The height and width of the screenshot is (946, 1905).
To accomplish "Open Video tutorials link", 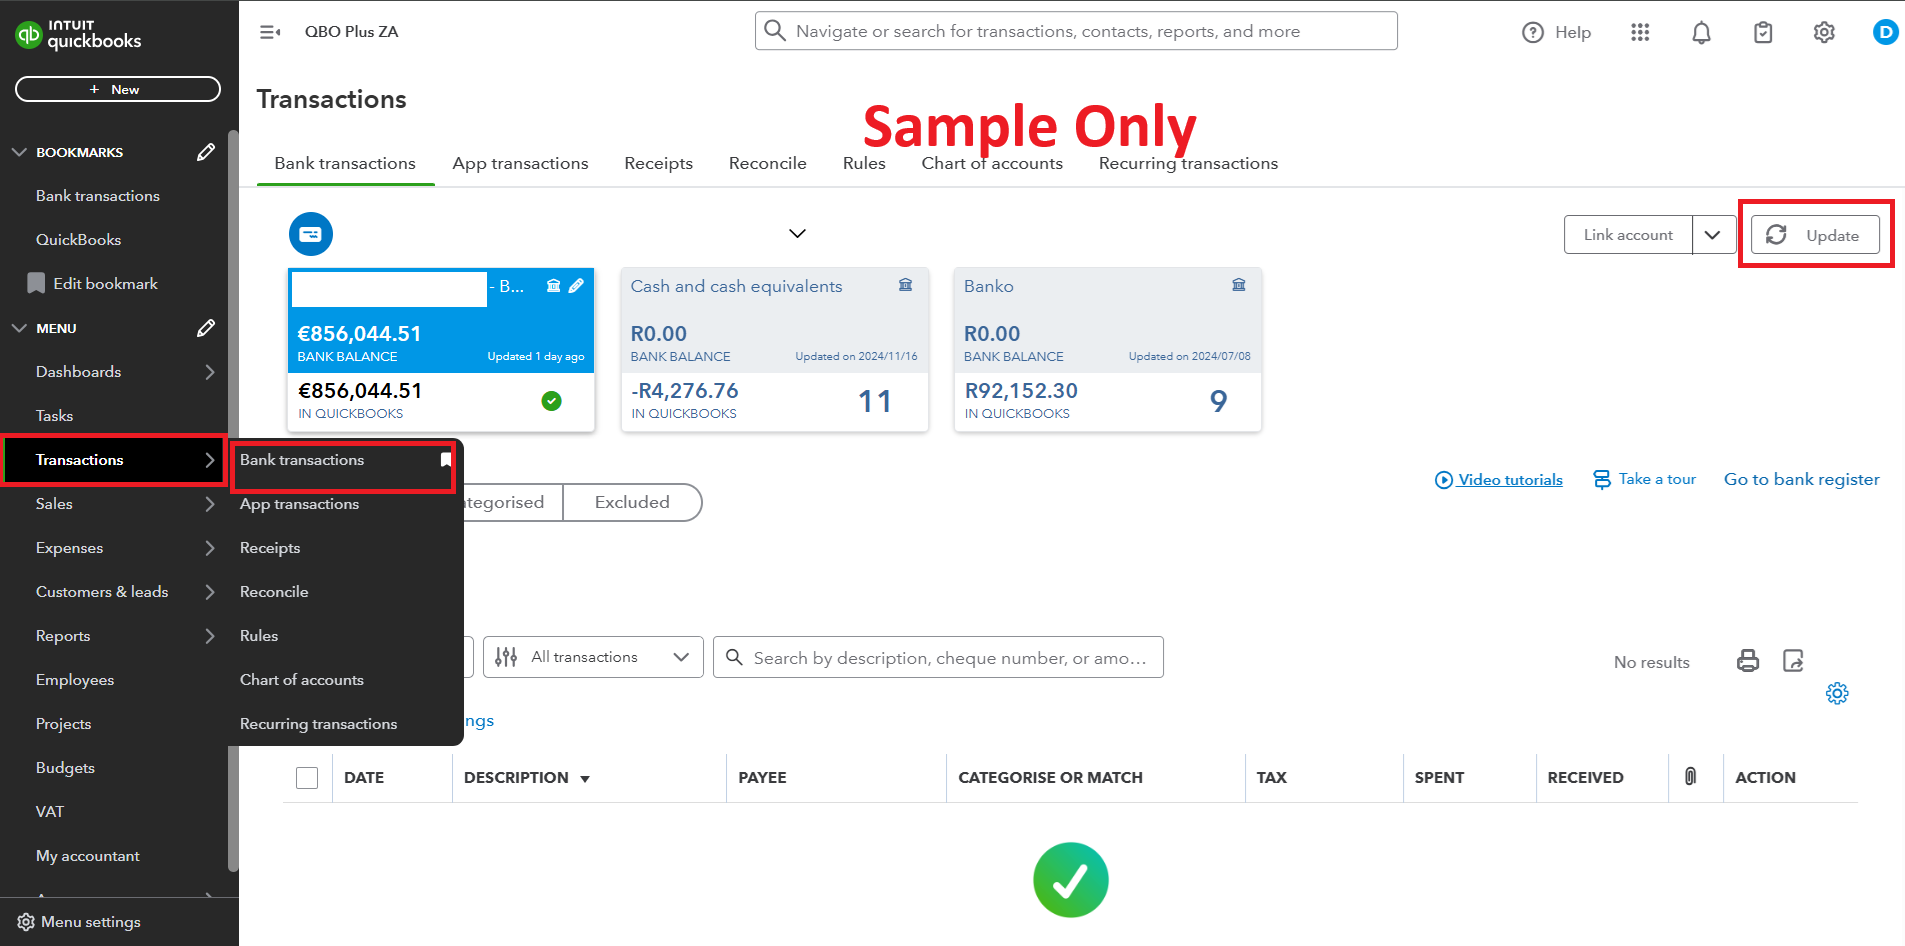I will pyautogui.click(x=1499, y=480).
